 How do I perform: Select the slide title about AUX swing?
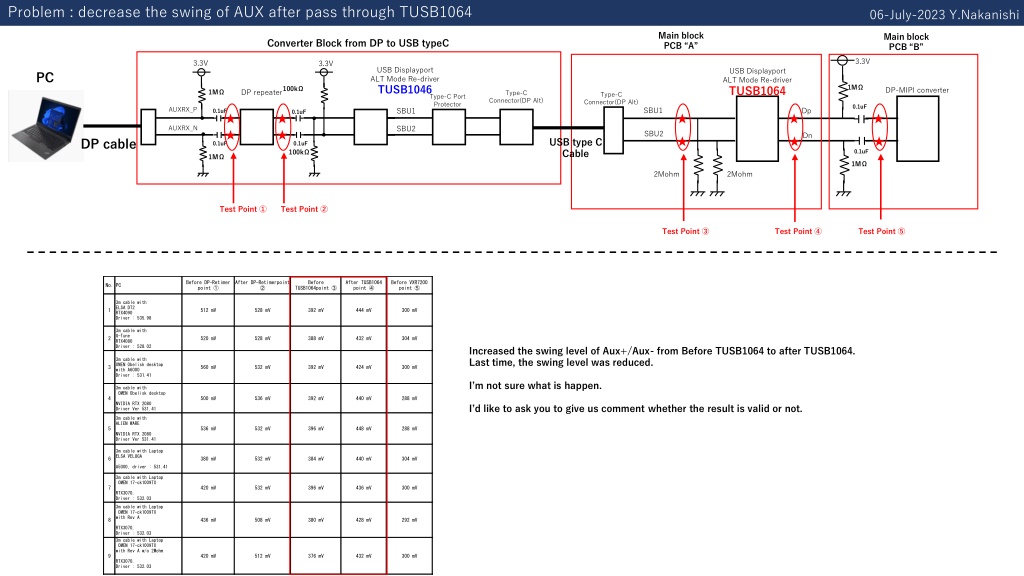point(240,12)
